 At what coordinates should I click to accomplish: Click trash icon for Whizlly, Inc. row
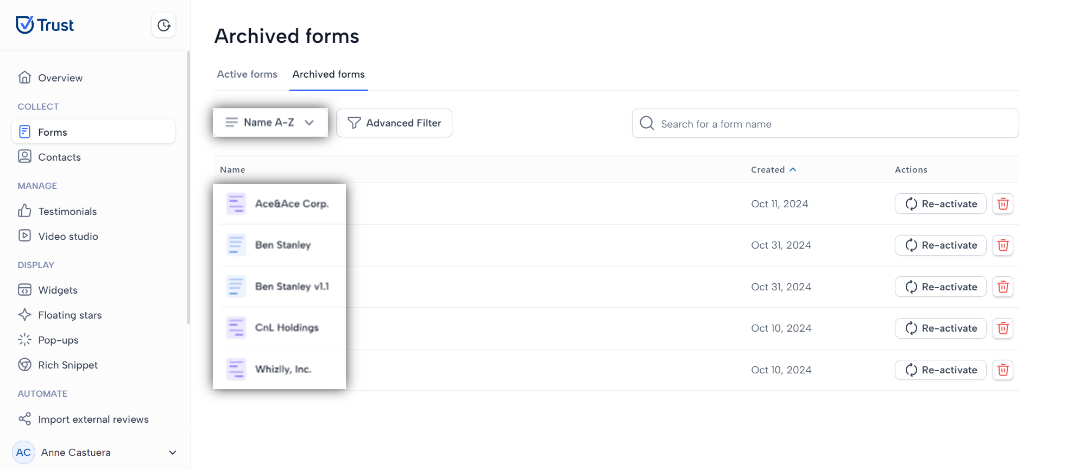tap(1003, 370)
